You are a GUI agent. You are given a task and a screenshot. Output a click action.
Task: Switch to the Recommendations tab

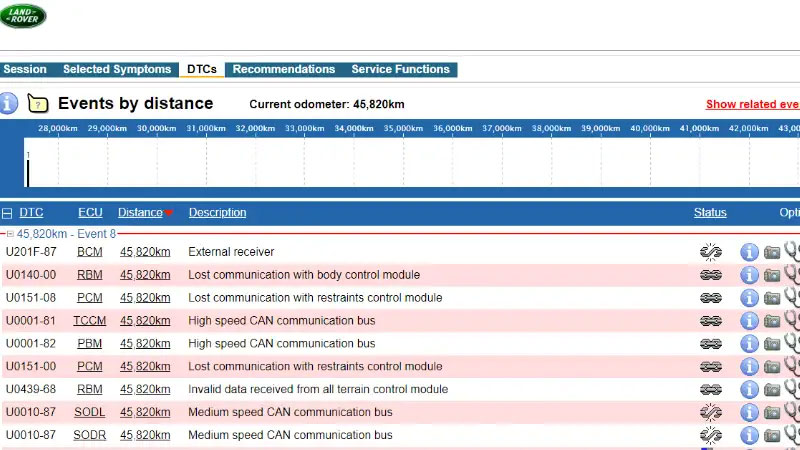pos(283,70)
